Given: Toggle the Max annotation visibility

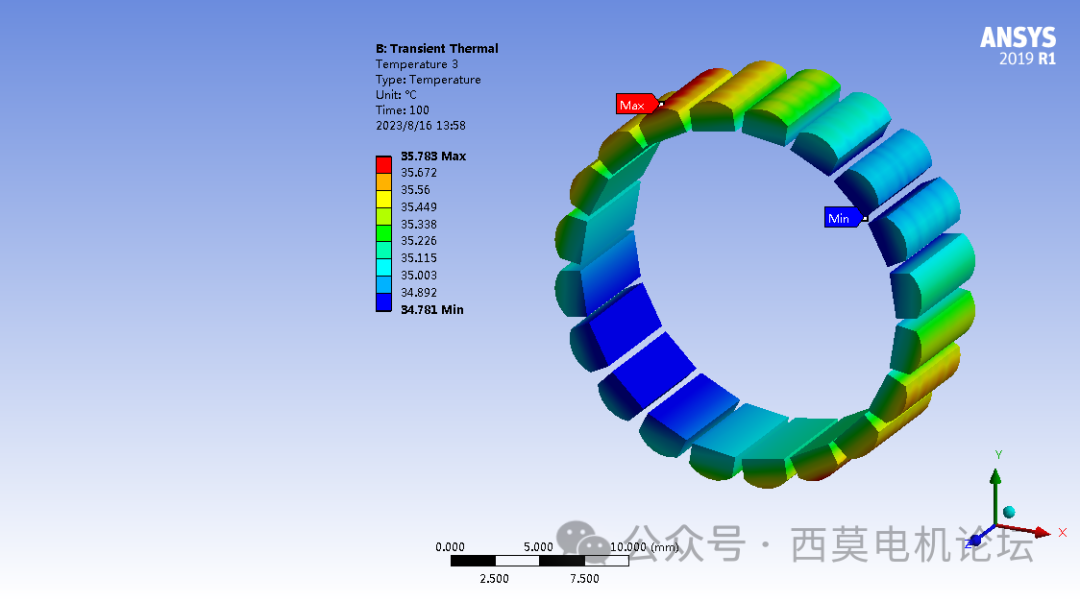Looking at the screenshot, I should point(636,104).
